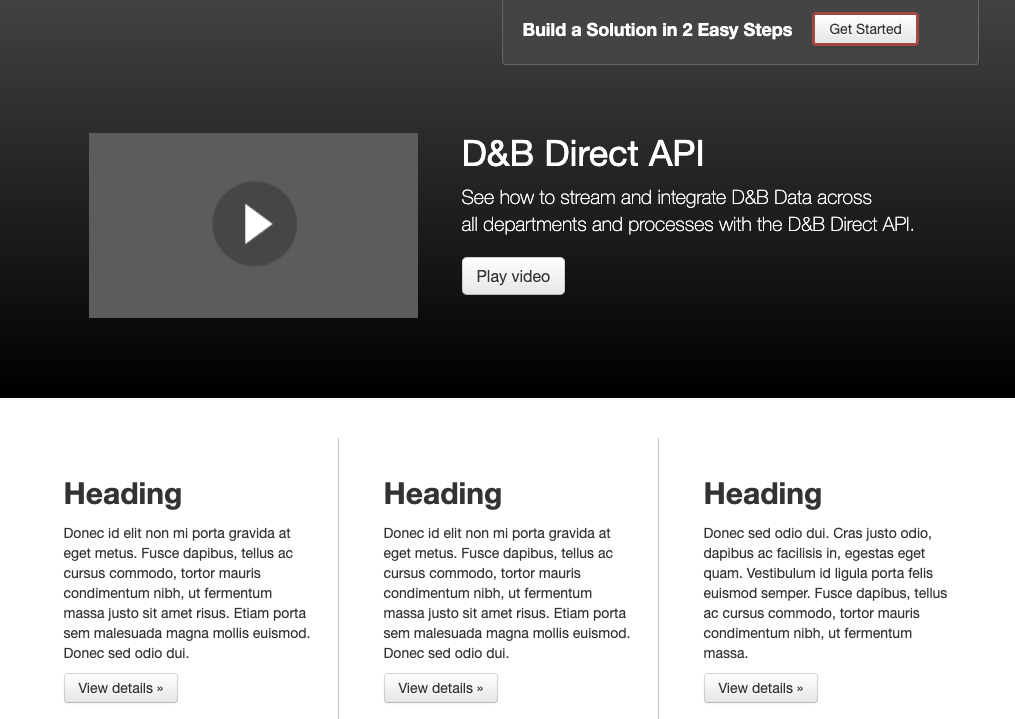
Task: Click the 'See how to stream and integrate' description
Action: click(687, 211)
